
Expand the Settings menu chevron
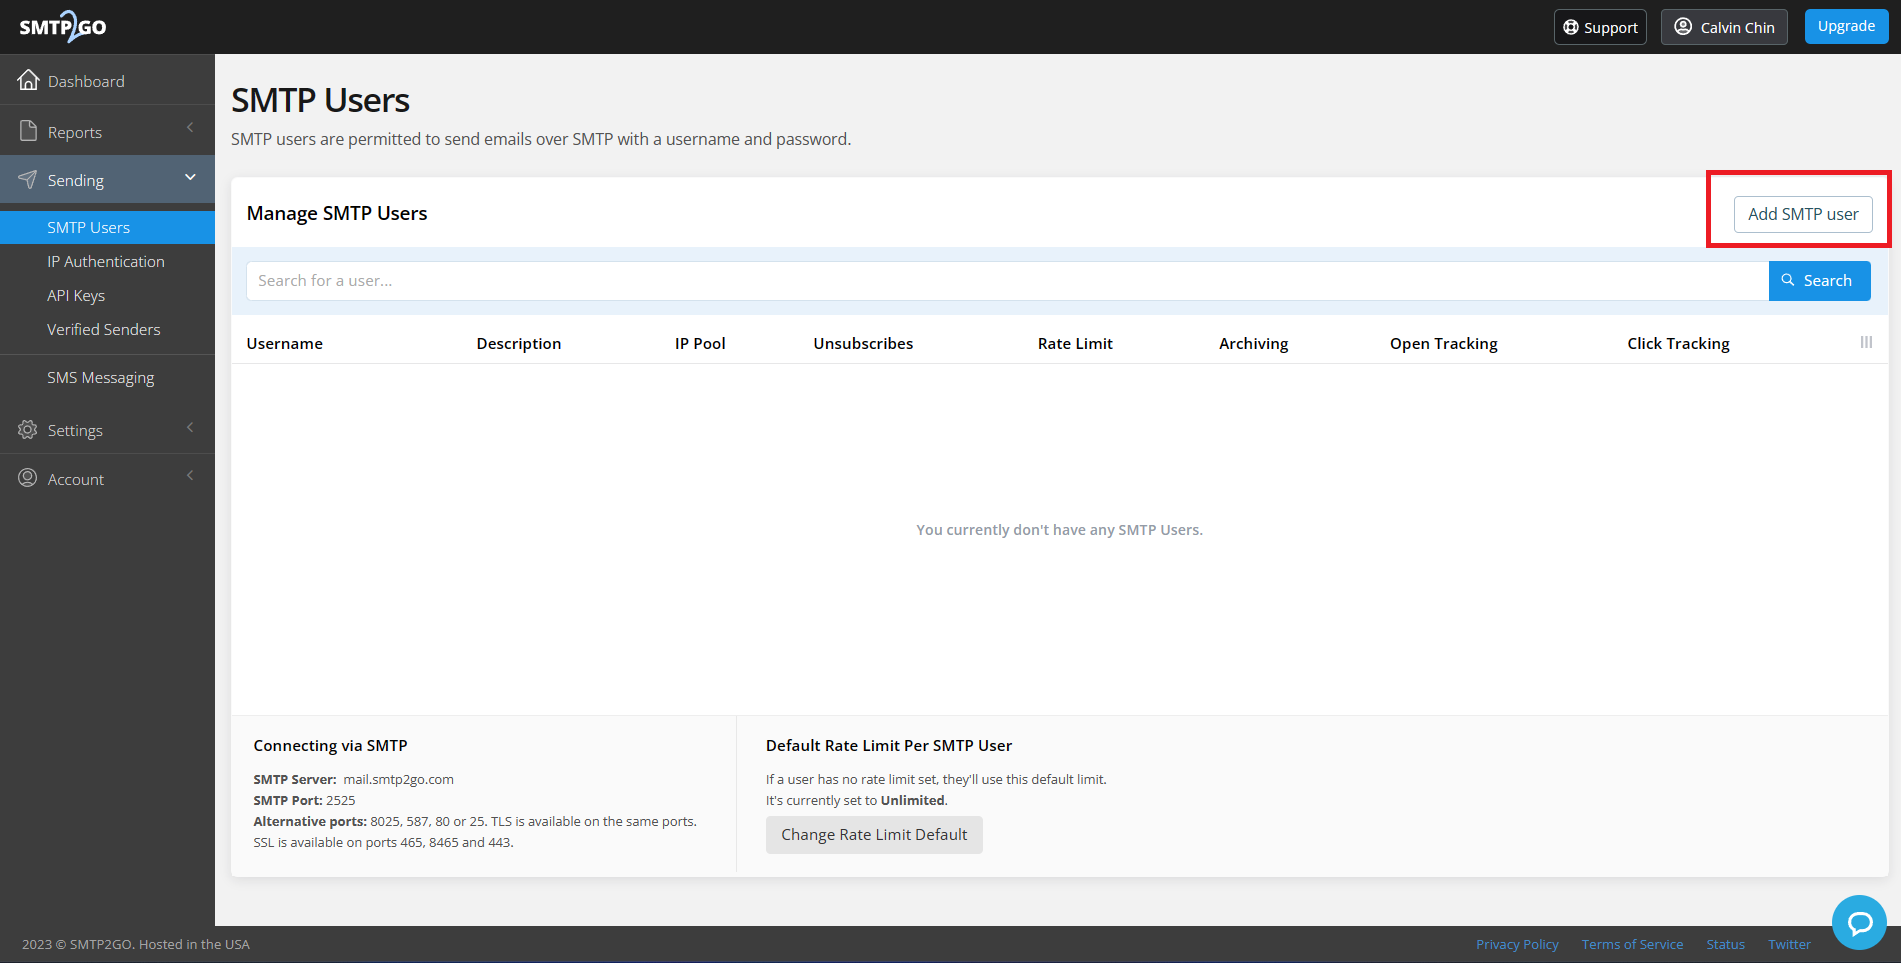[190, 428]
